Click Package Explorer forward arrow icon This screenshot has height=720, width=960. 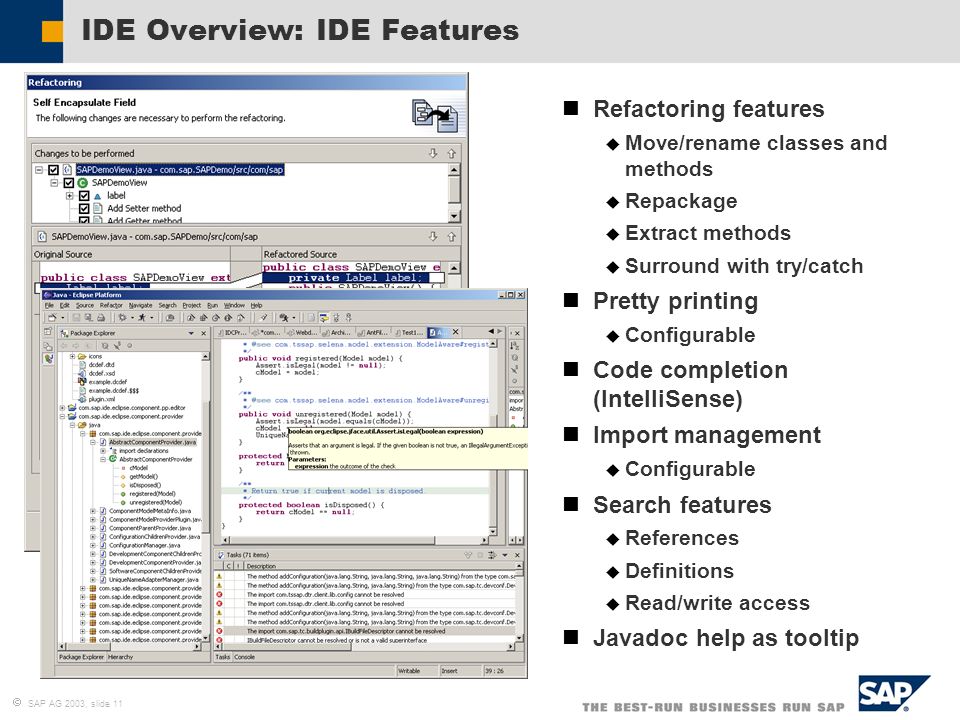(x=76, y=346)
